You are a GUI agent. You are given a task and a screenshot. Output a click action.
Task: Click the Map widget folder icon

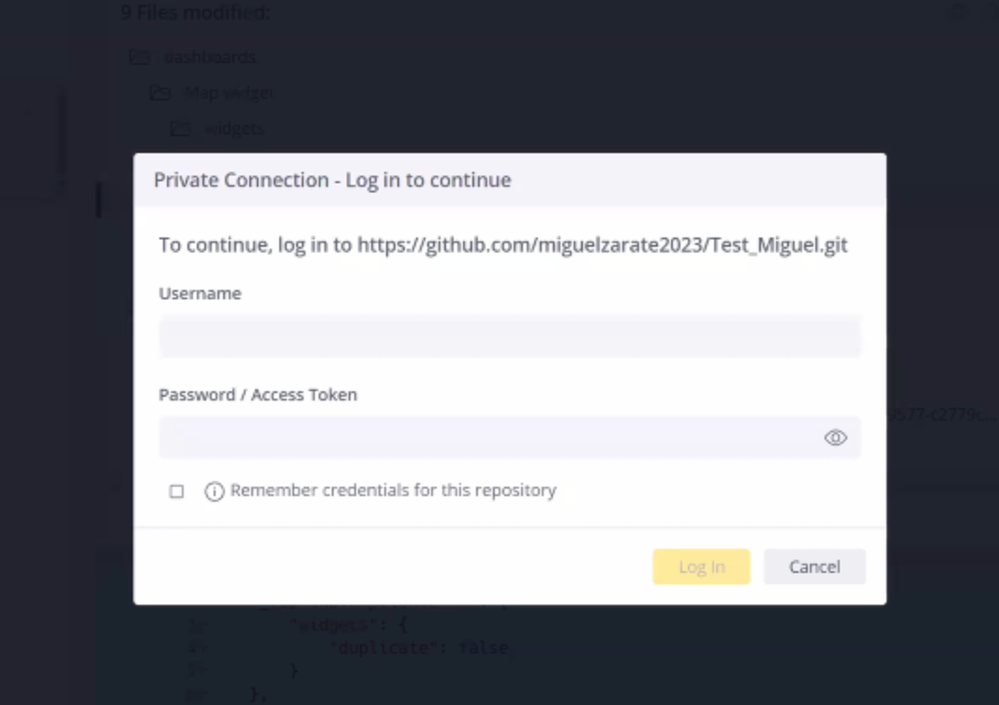pyautogui.click(x=160, y=93)
